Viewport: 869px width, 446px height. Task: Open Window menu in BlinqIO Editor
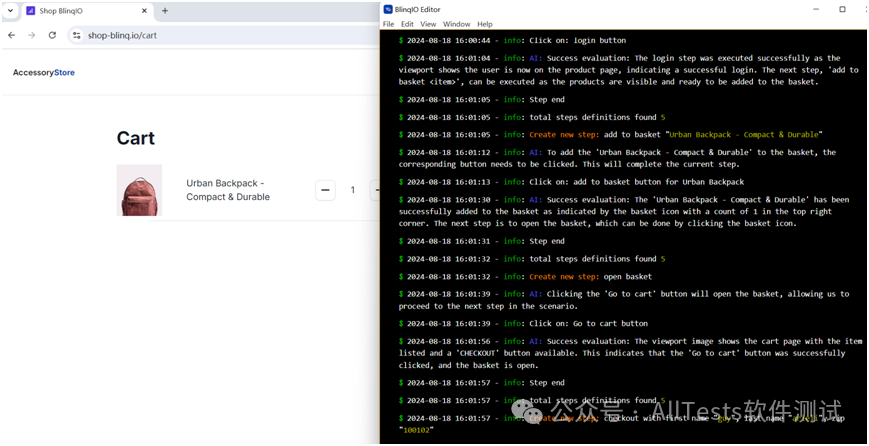(x=457, y=24)
